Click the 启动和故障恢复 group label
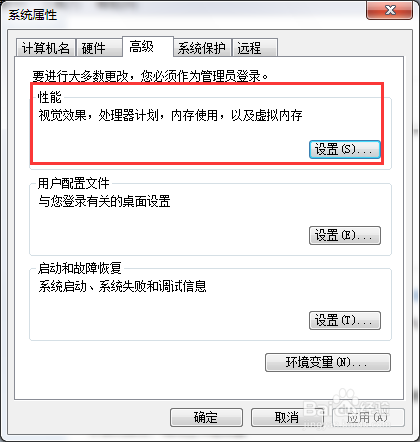The image size is (420, 442). pos(80,268)
